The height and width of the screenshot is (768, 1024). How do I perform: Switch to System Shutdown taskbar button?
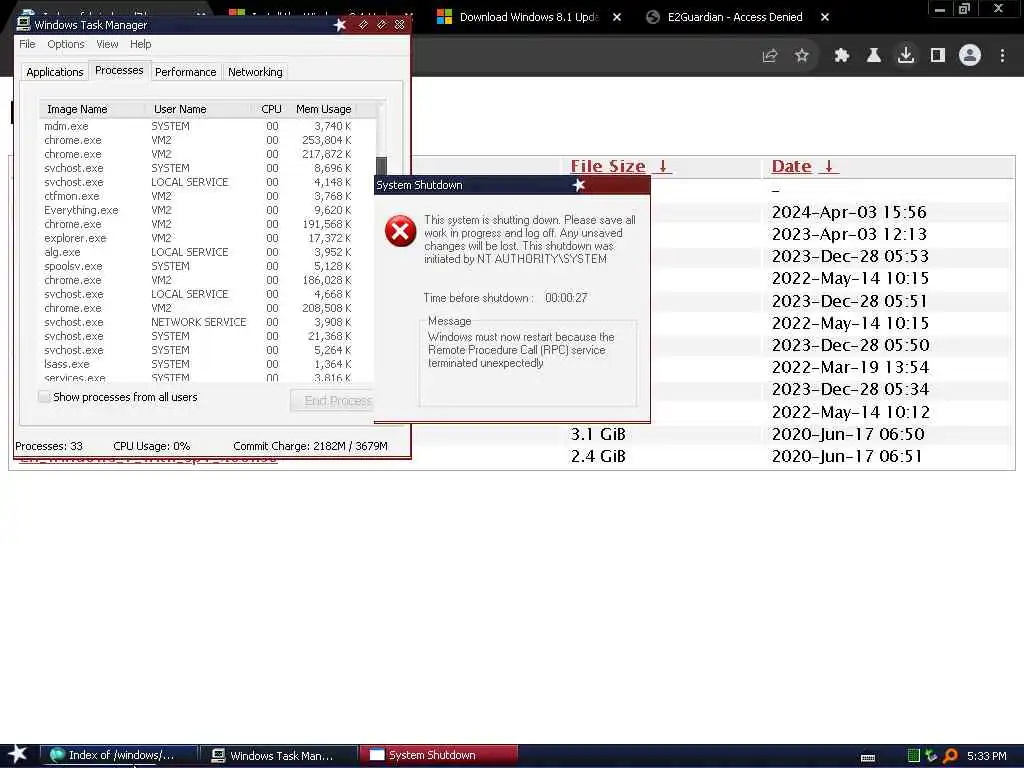[x=439, y=756]
